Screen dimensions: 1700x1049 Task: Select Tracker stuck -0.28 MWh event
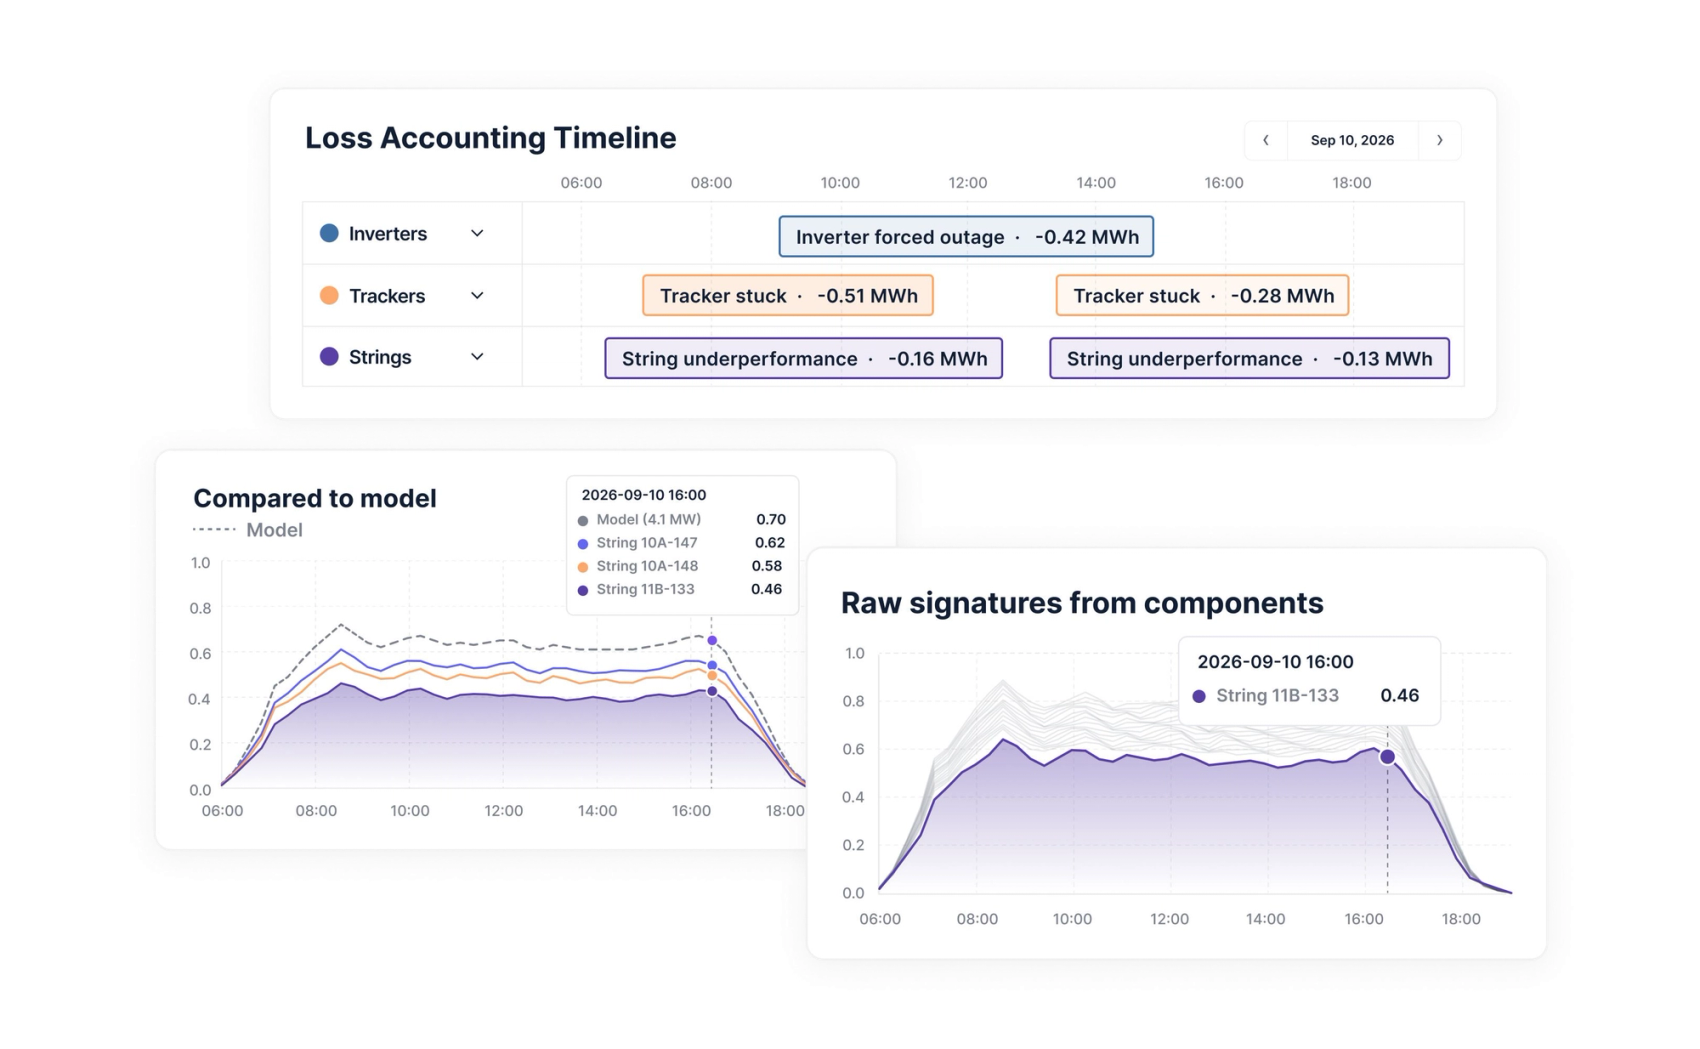point(1202,296)
